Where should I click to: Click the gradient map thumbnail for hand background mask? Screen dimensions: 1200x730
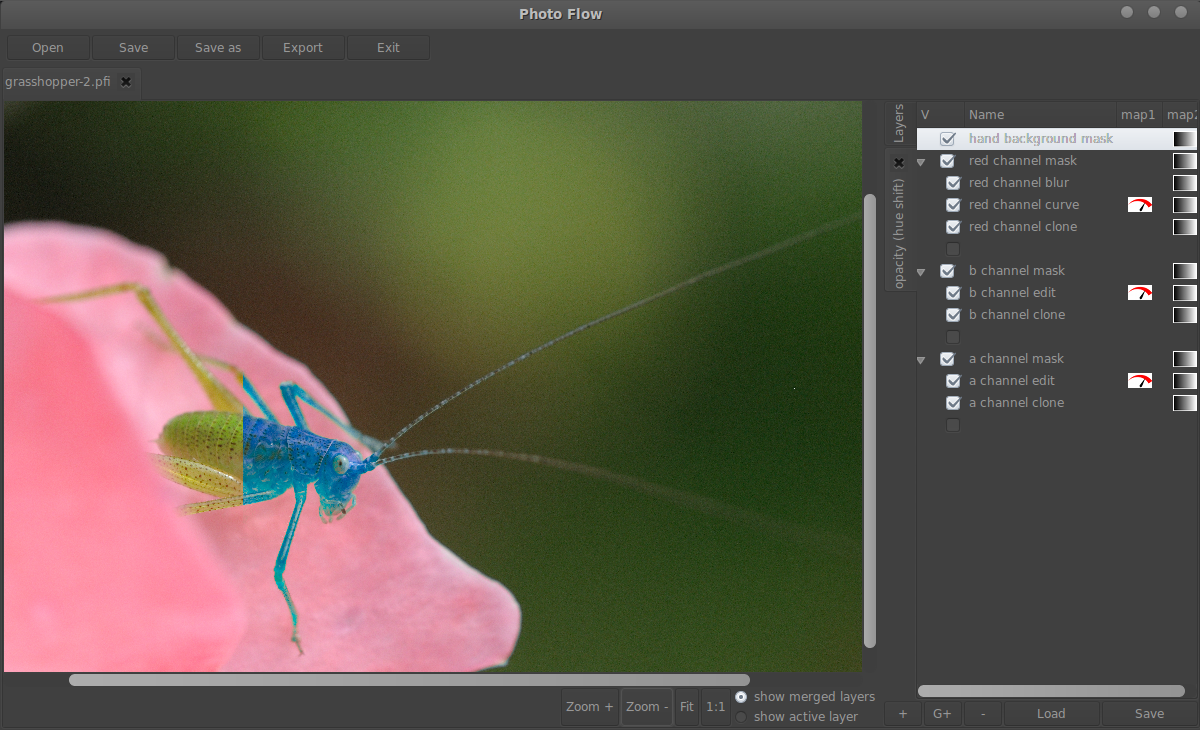click(1184, 138)
